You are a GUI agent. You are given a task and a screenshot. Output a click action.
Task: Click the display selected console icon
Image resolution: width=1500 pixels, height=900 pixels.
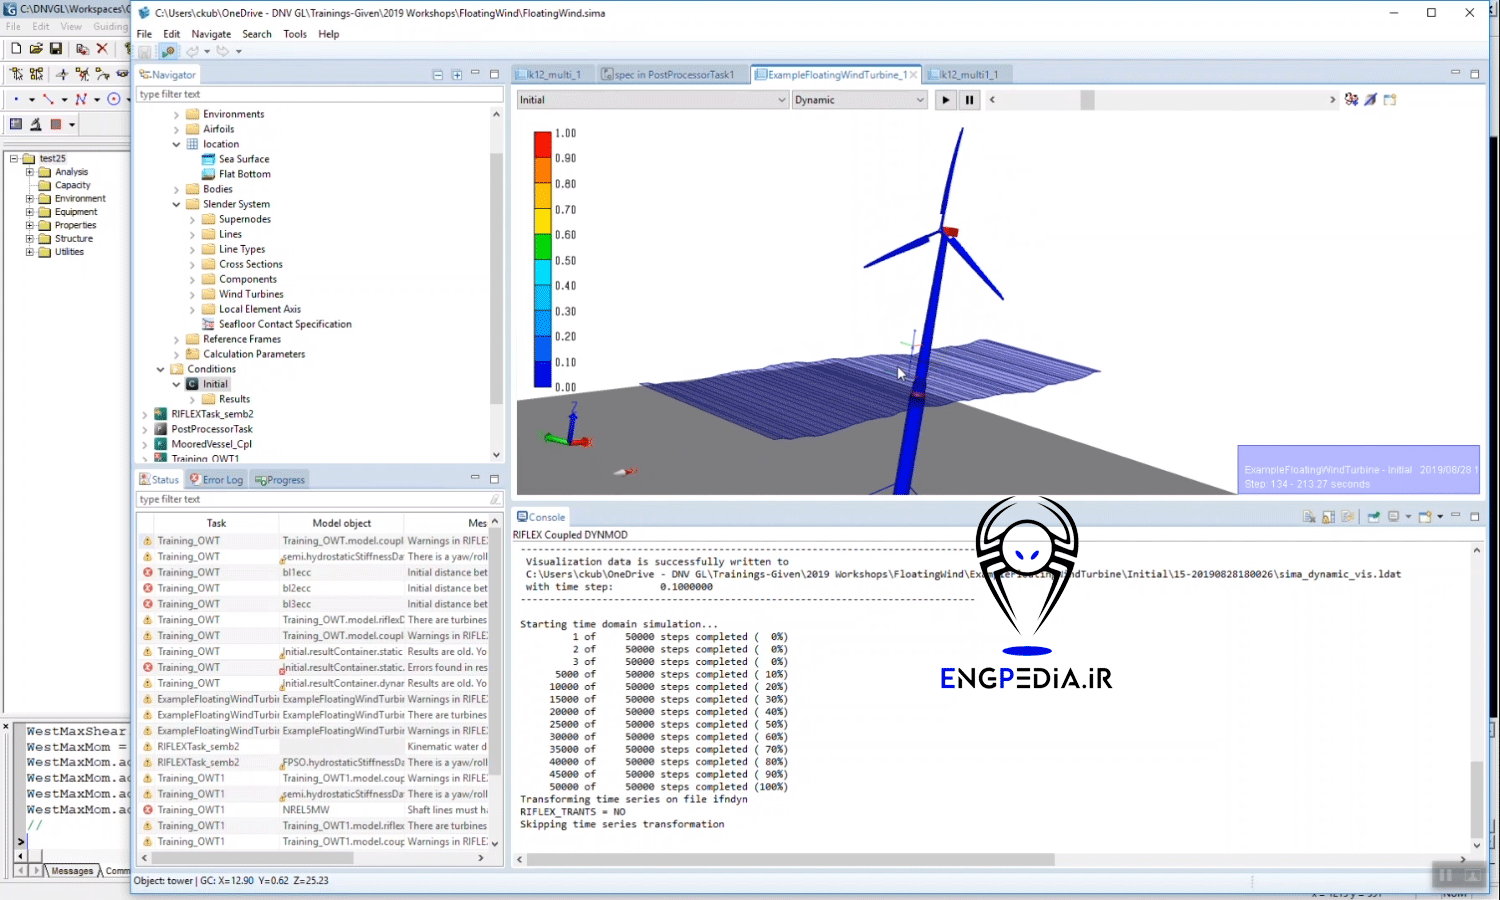[x=1393, y=517]
